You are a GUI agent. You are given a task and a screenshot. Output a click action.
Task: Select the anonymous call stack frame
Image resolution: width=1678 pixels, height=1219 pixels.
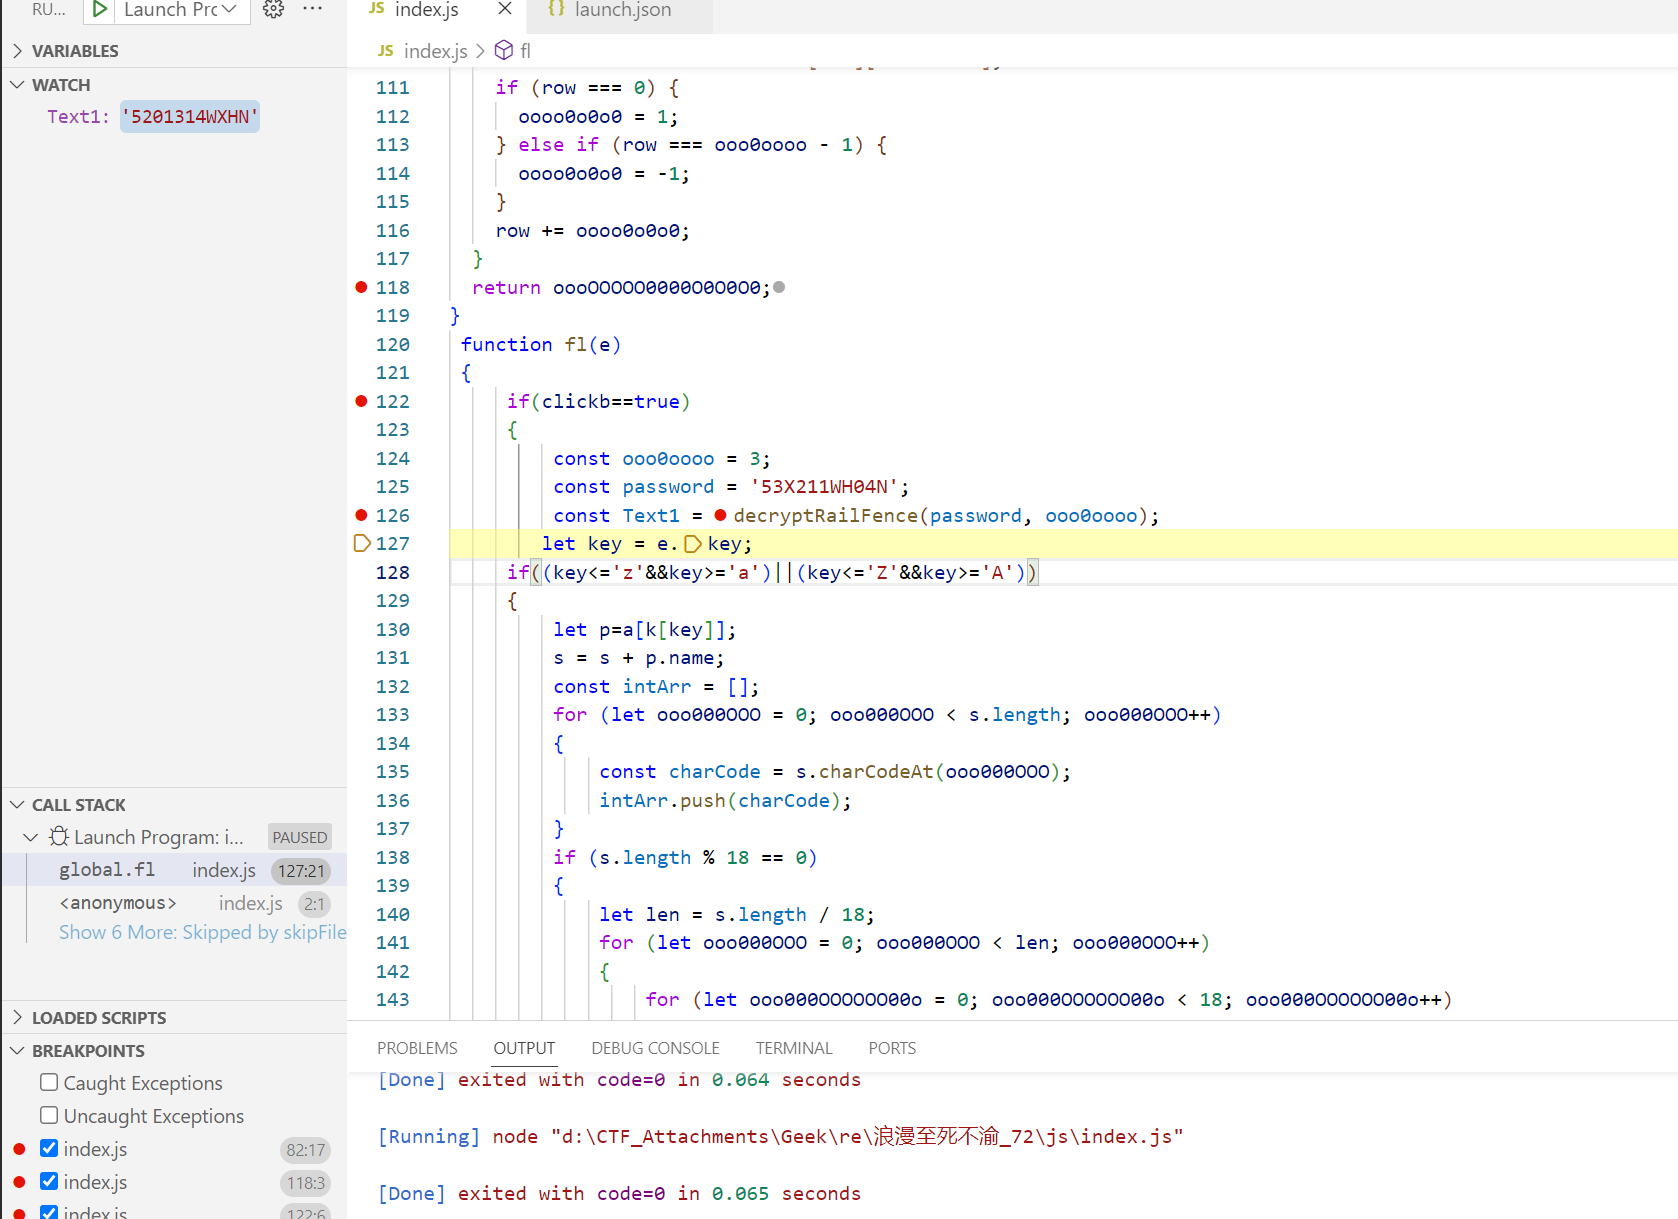coord(118,903)
